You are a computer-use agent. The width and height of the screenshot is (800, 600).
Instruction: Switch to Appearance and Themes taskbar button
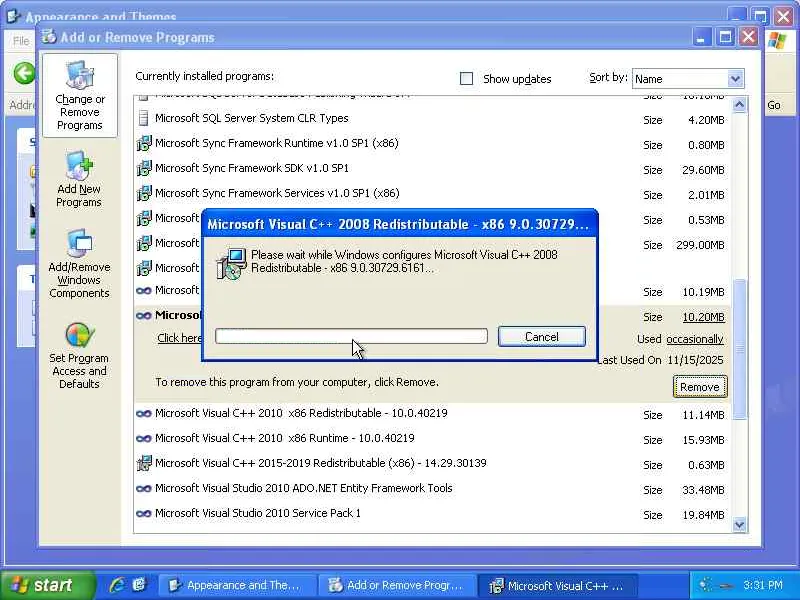pos(236,585)
